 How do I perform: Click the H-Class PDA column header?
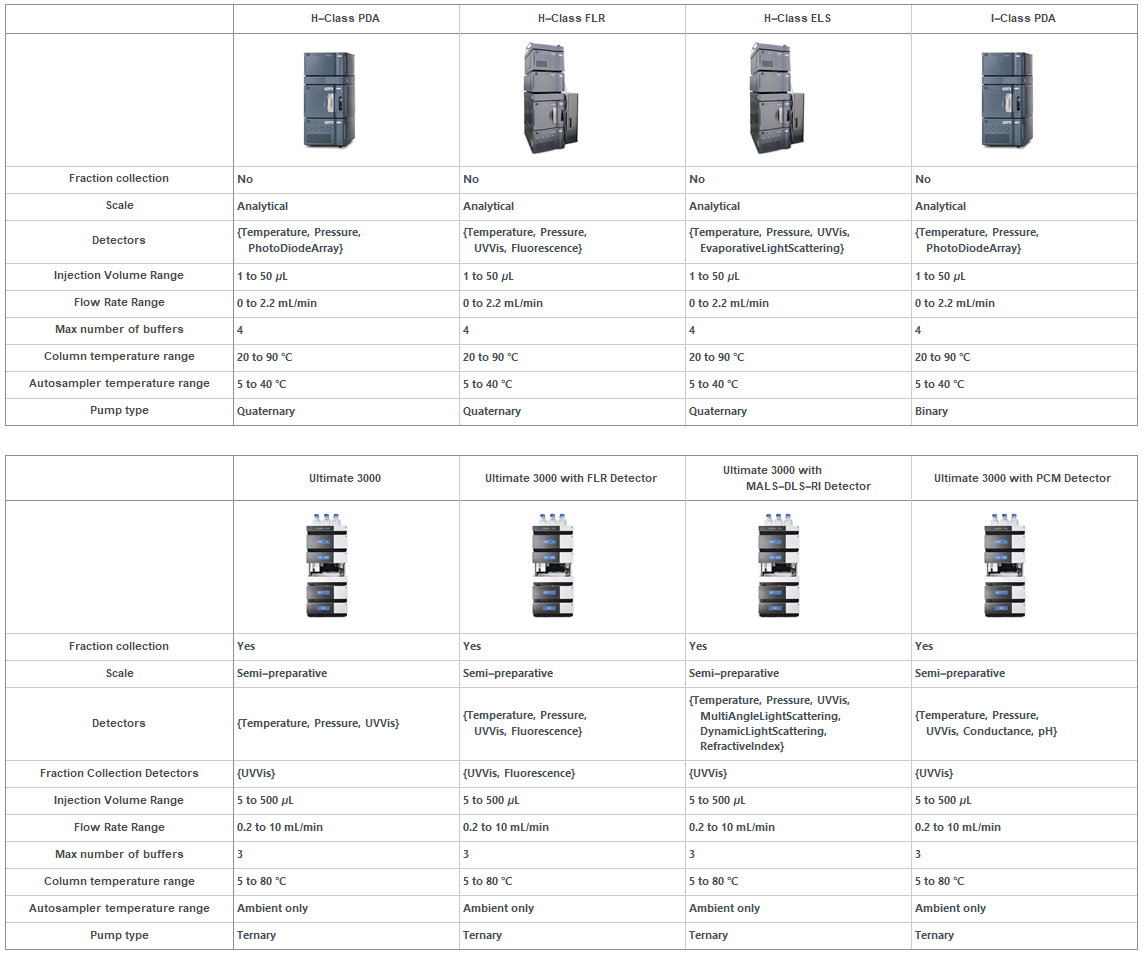pos(346,19)
